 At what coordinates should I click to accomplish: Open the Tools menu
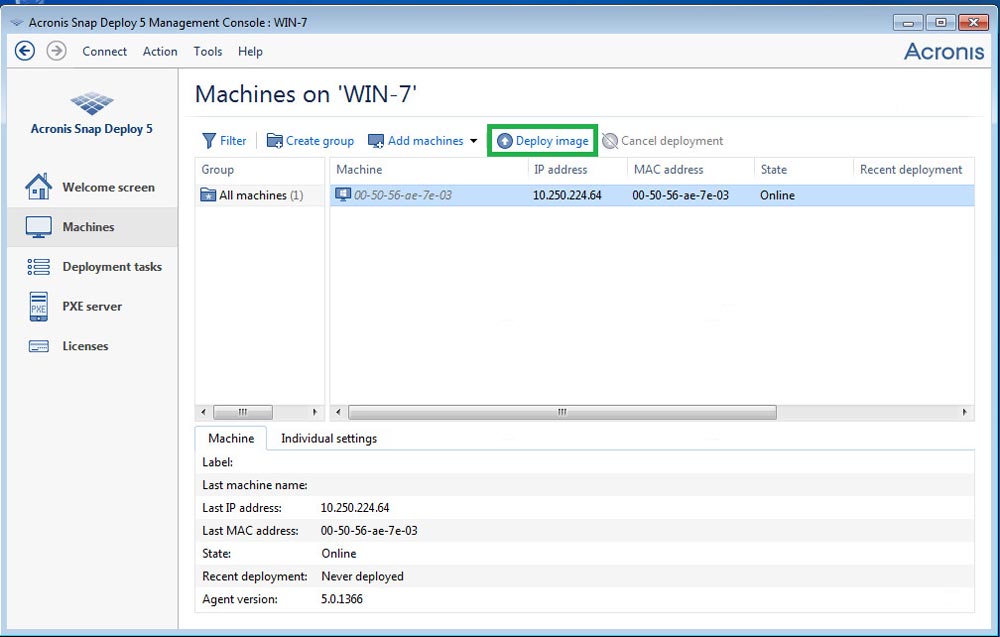[207, 51]
